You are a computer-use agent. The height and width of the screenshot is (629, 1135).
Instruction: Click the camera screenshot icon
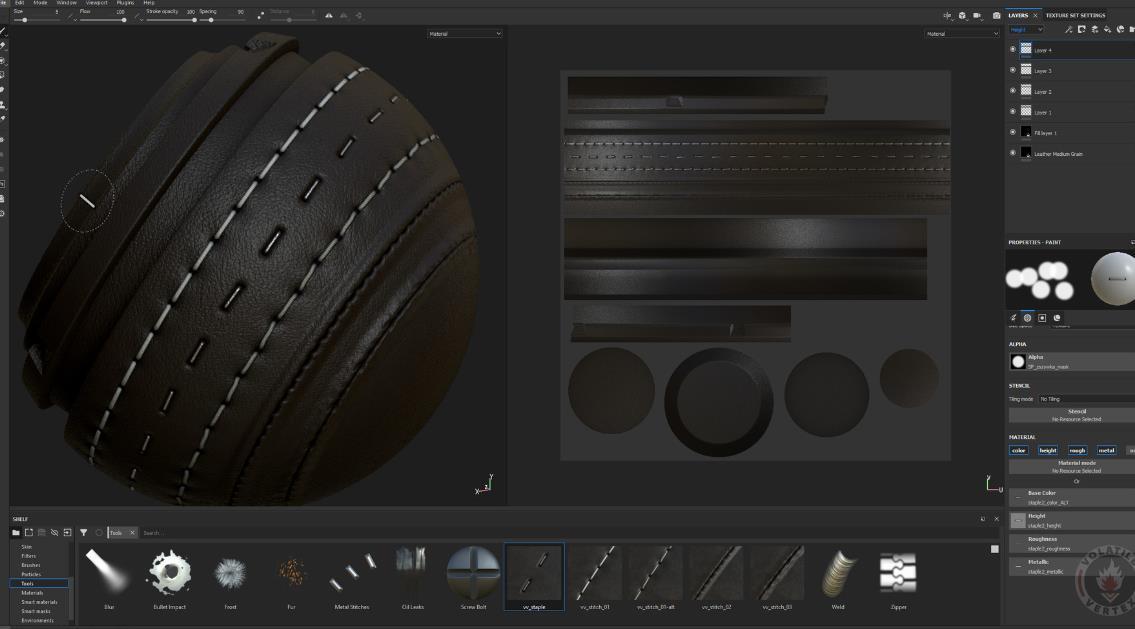pos(996,15)
